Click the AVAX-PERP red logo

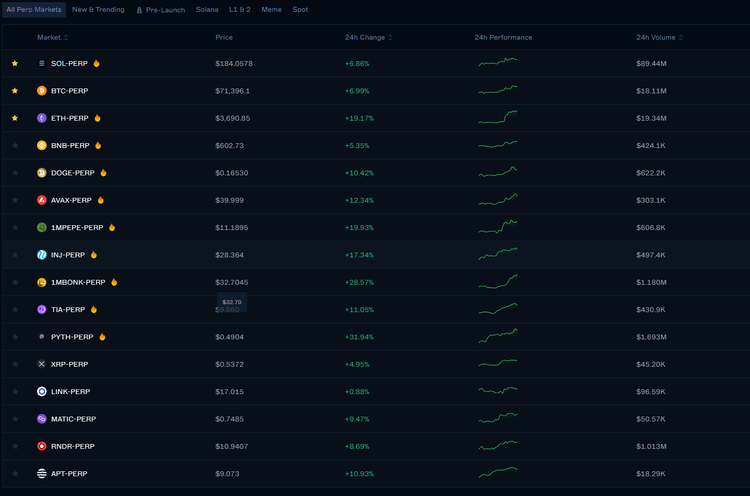tap(42, 200)
